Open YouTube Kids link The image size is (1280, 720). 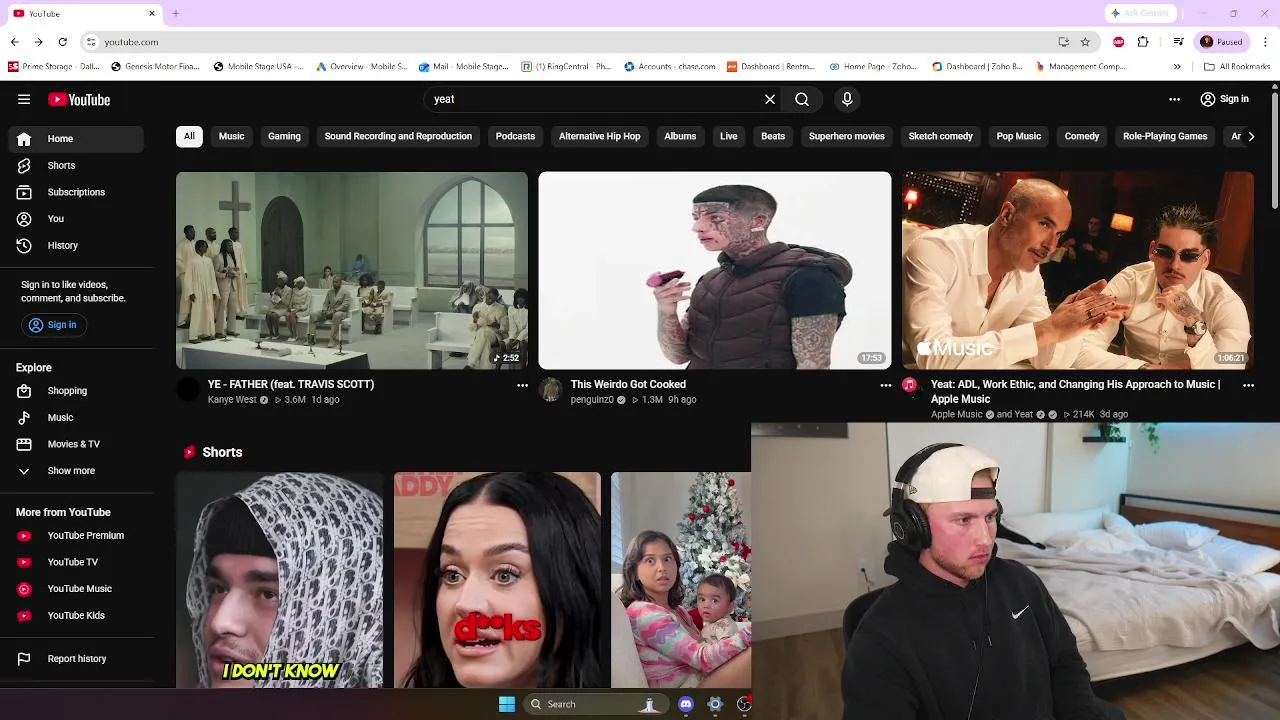pyautogui.click(x=76, y=615)
